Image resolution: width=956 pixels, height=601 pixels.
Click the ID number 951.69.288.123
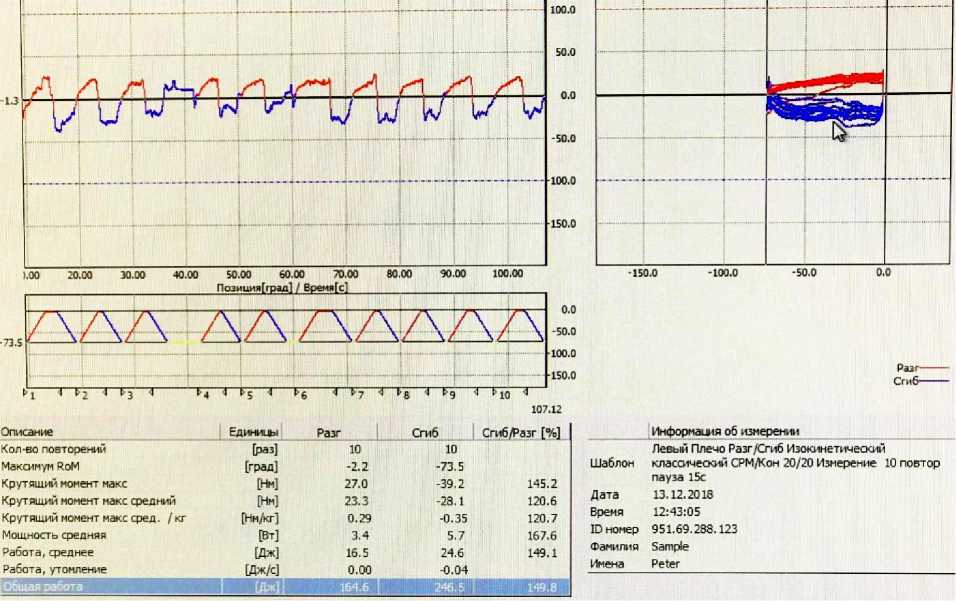point(694,529)
